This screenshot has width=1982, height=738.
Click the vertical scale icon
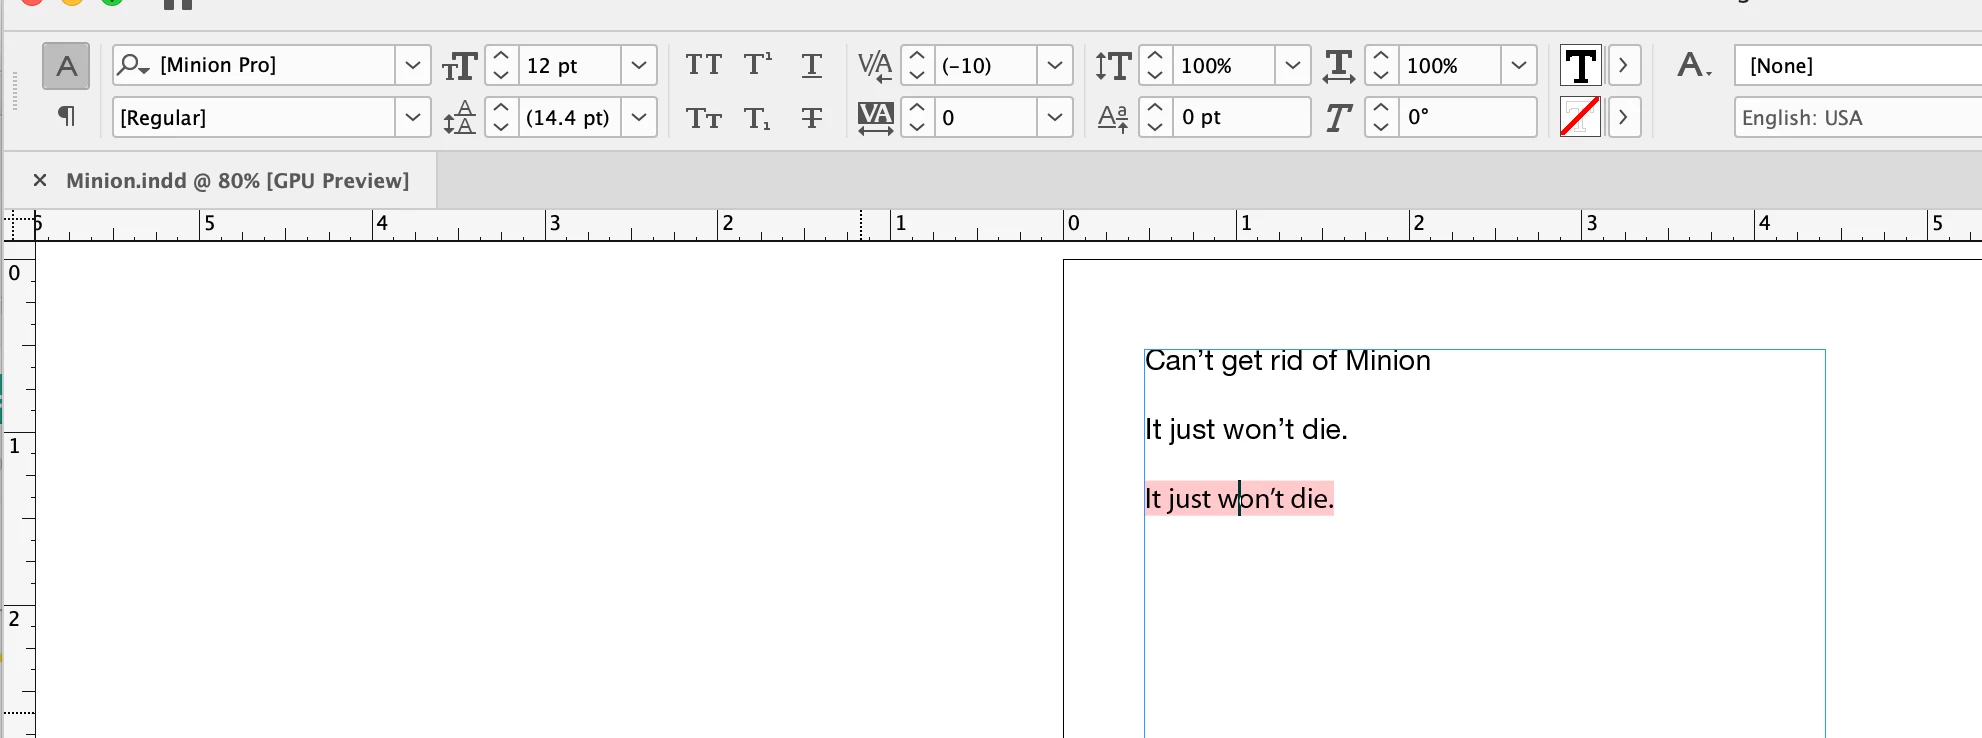pos(1113,66)
